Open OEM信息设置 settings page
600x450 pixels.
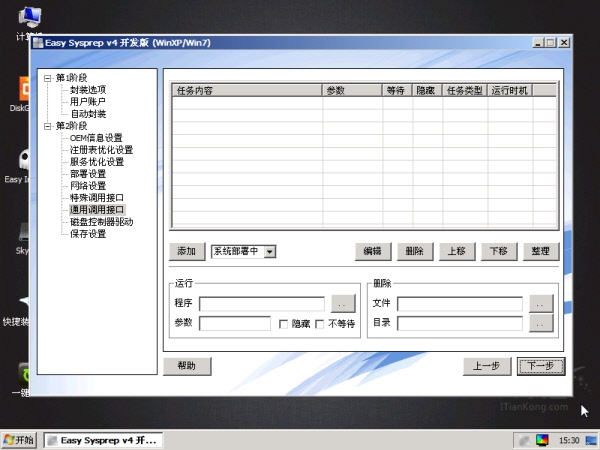[96, 138]
